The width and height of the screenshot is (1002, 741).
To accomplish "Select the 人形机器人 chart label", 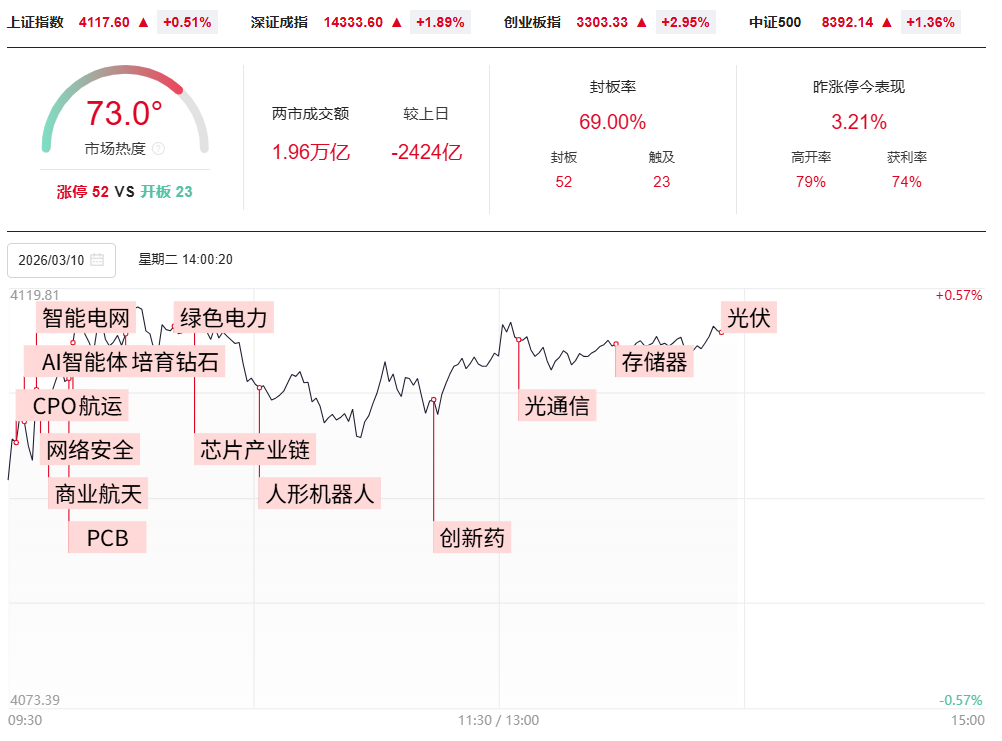I will click(318, 493).
